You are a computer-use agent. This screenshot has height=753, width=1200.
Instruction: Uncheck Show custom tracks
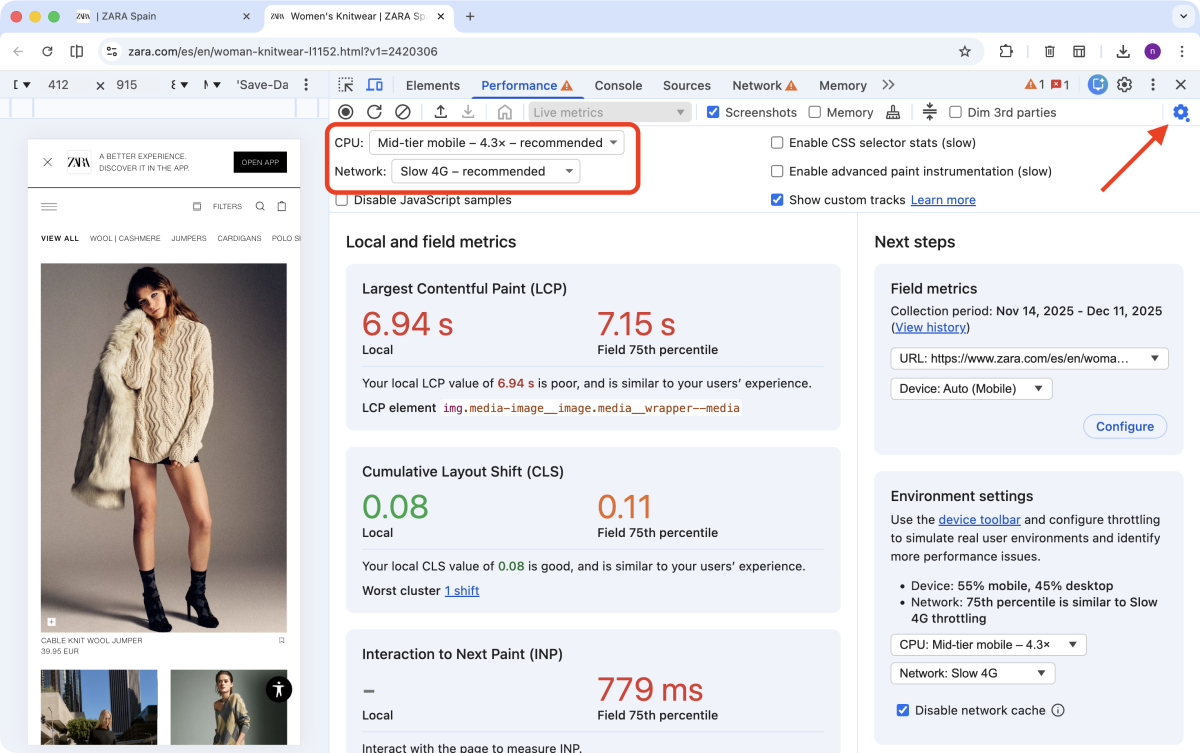point(777,199)
